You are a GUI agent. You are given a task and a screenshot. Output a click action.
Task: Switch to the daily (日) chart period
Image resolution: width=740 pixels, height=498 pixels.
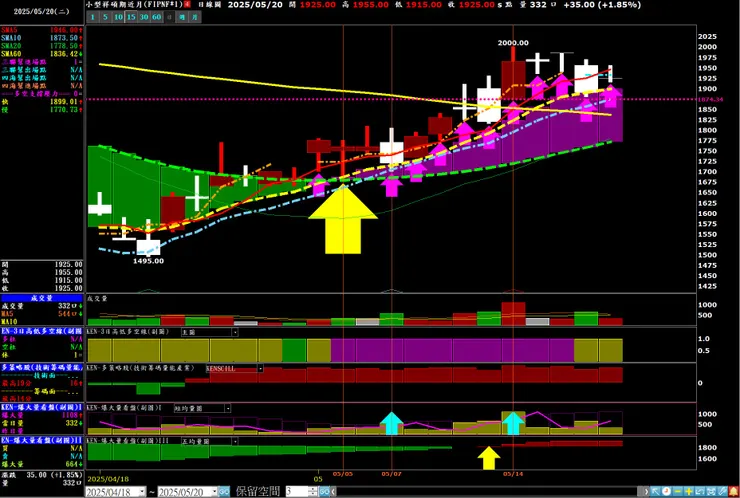point(169,17)
